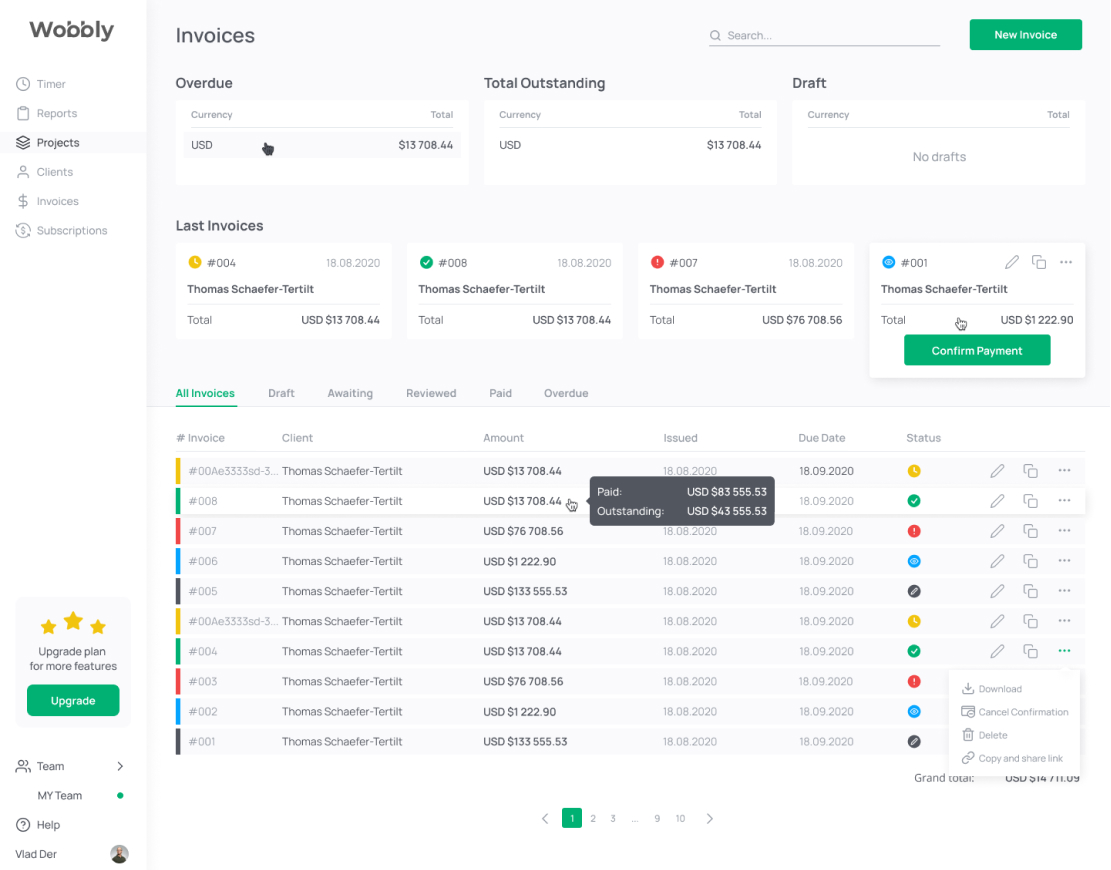
Task: Click the New Invoice button
Action: (1025, 34)
